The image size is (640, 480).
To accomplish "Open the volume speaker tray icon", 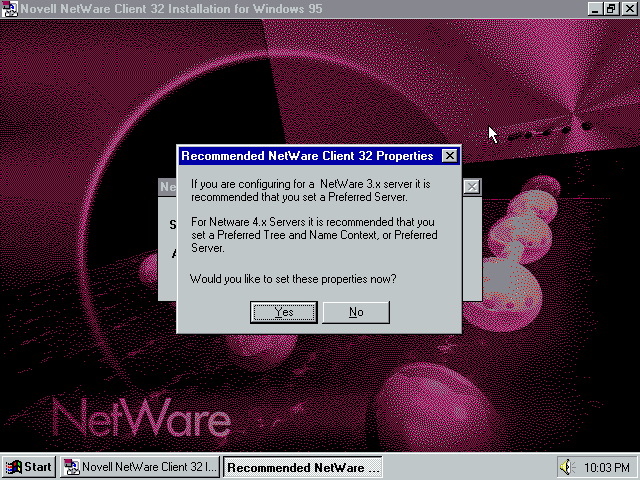I will (x=567, y=467).
